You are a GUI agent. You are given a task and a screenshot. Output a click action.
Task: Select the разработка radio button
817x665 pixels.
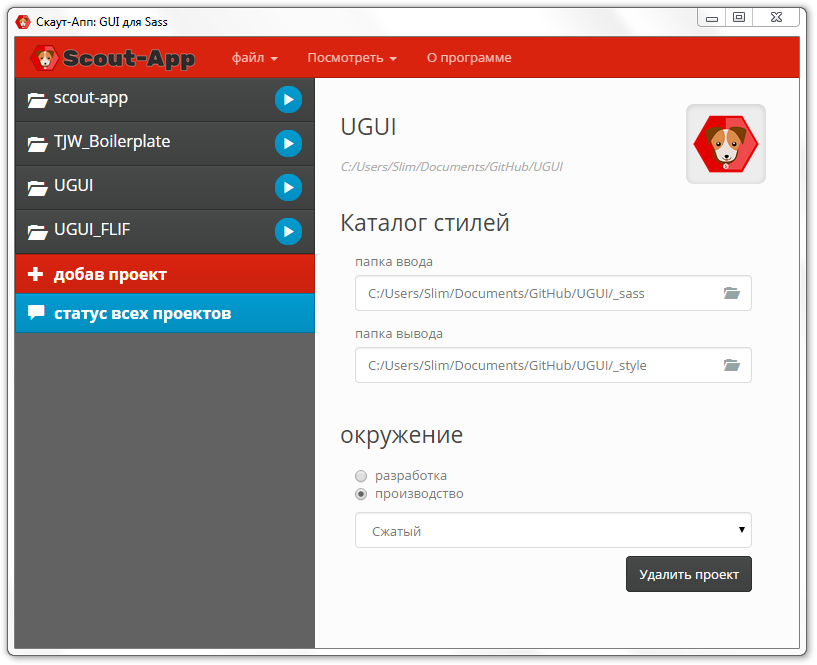coord(361,476)
